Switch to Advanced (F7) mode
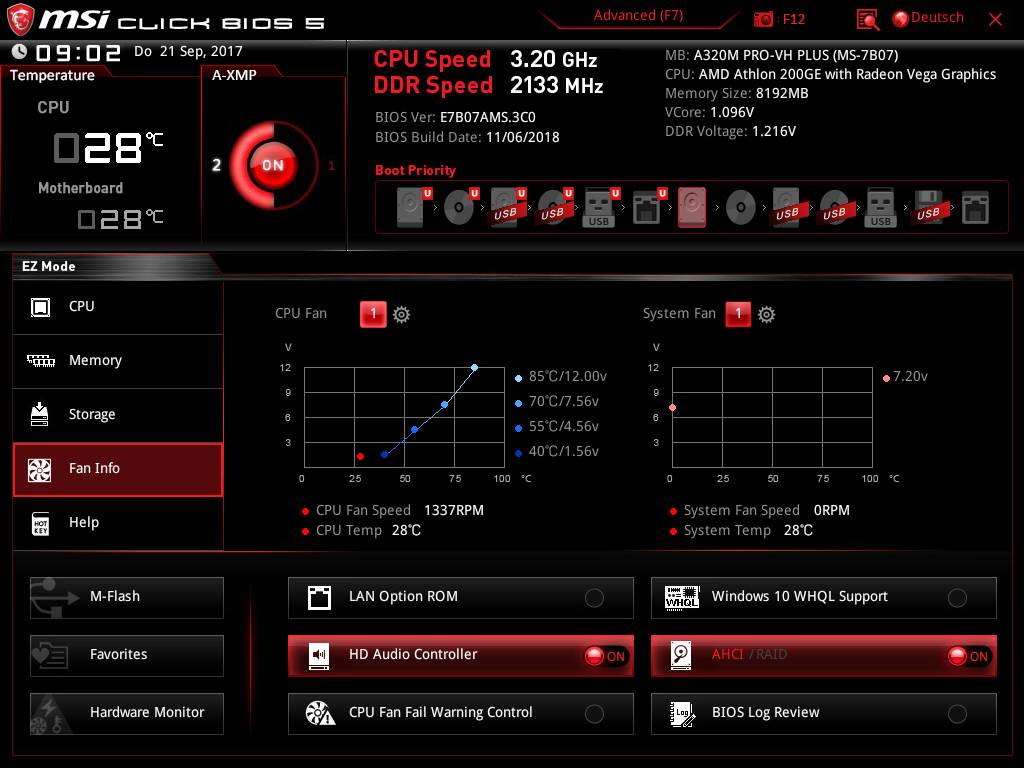The height and width of the screenshot is (768, 1024). click(x=638, y=16)
